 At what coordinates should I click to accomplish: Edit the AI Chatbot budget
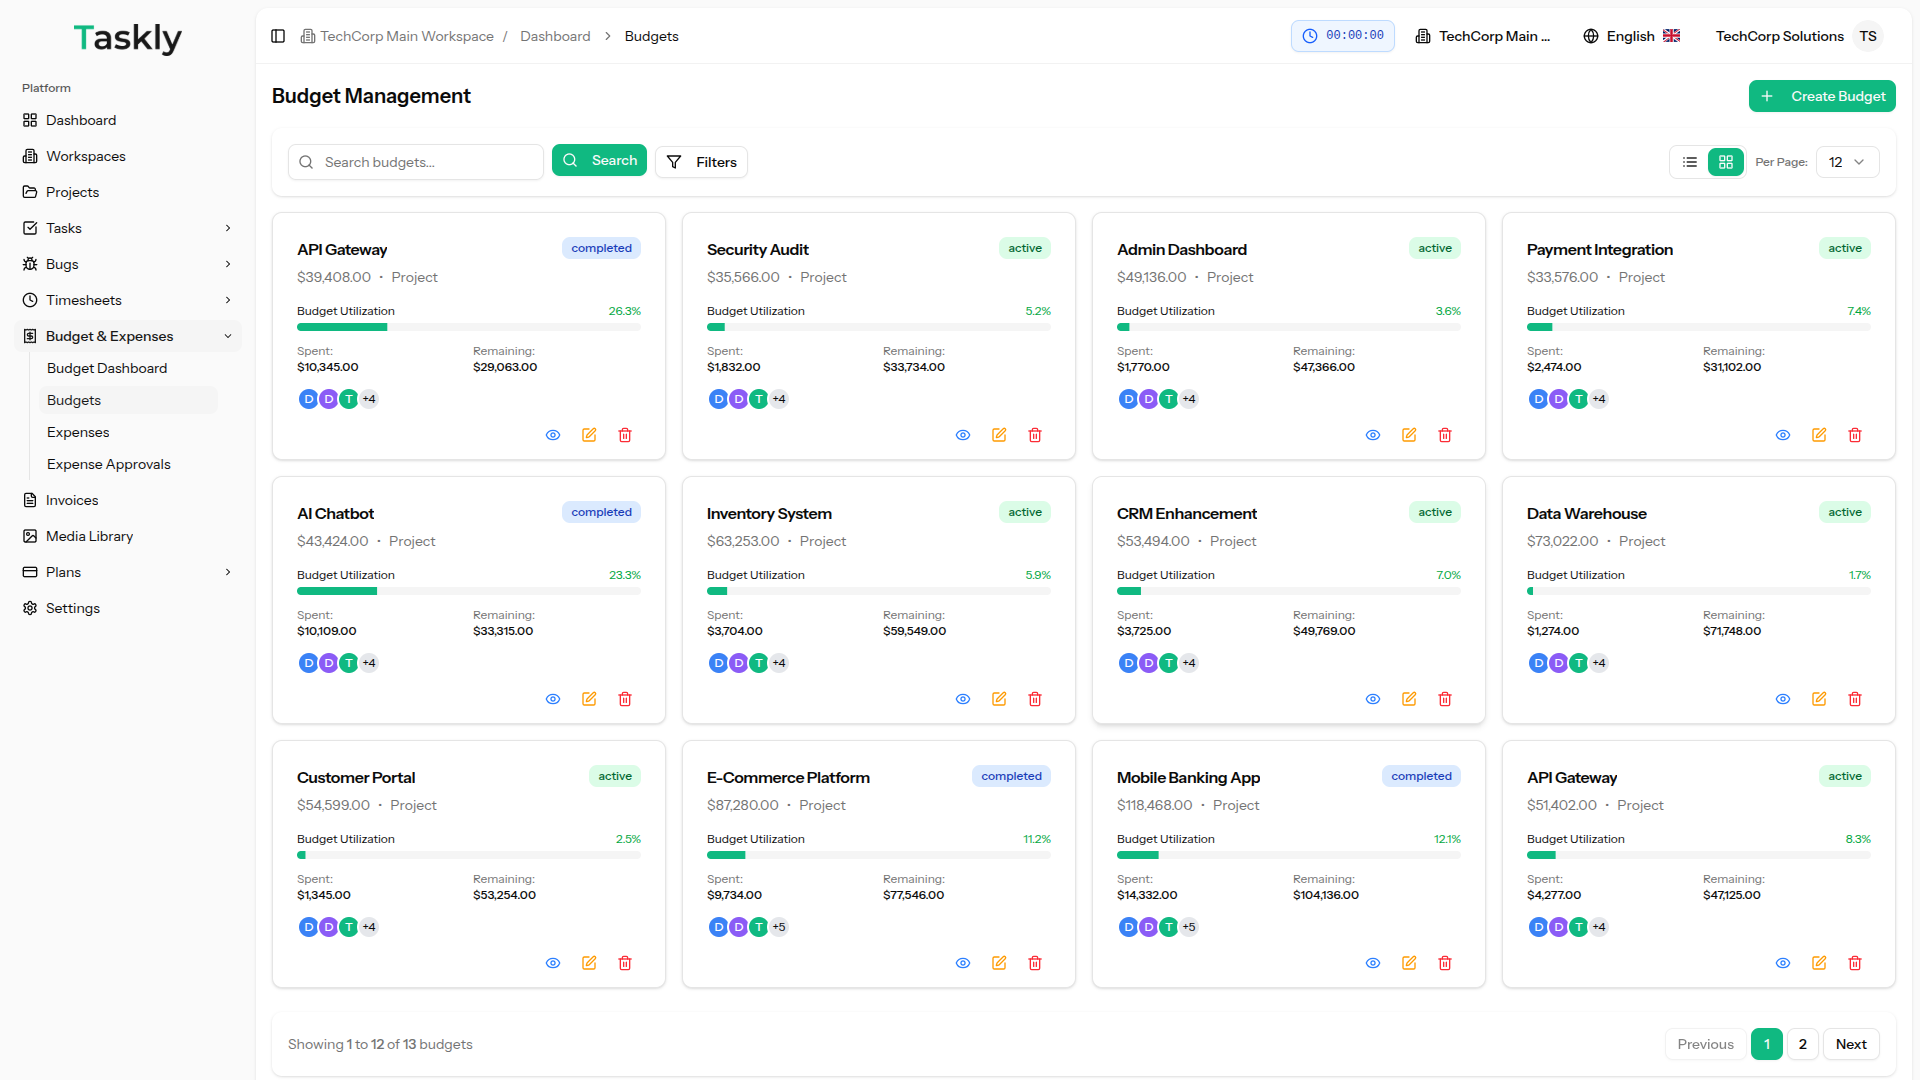[589, 699]
